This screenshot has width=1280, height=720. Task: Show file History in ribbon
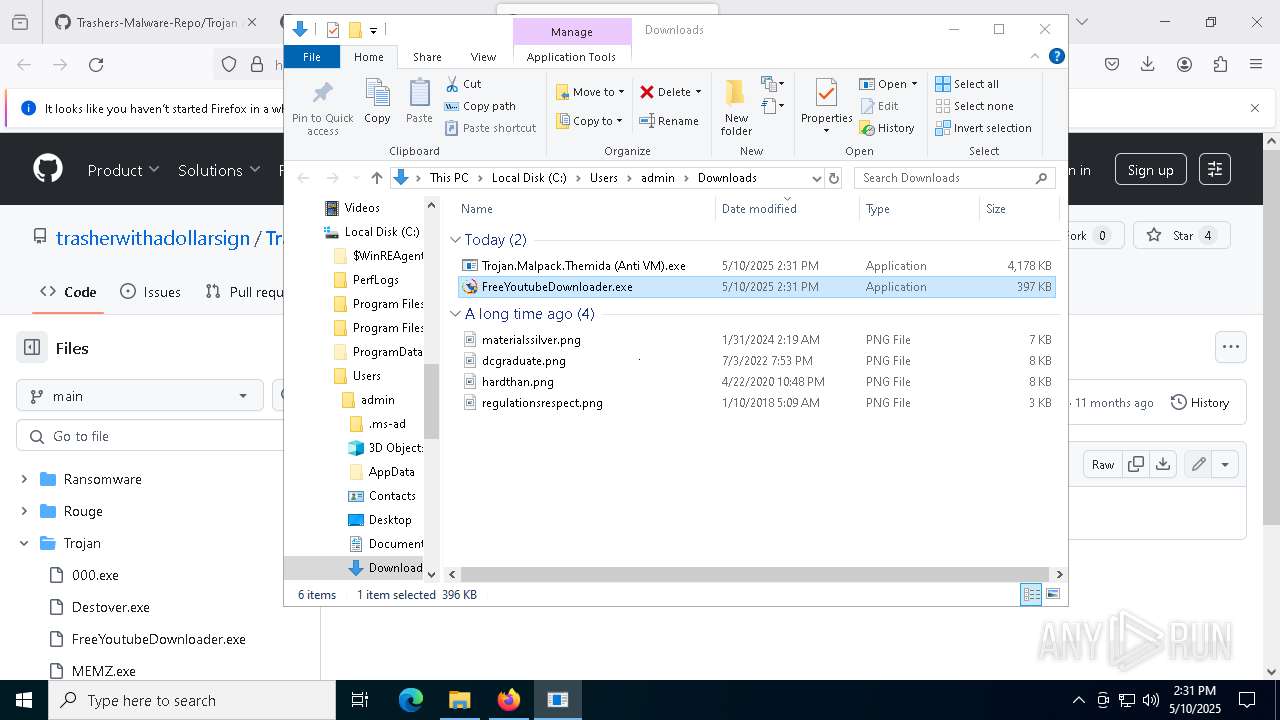pyautogui.click(x=887, y=128)
